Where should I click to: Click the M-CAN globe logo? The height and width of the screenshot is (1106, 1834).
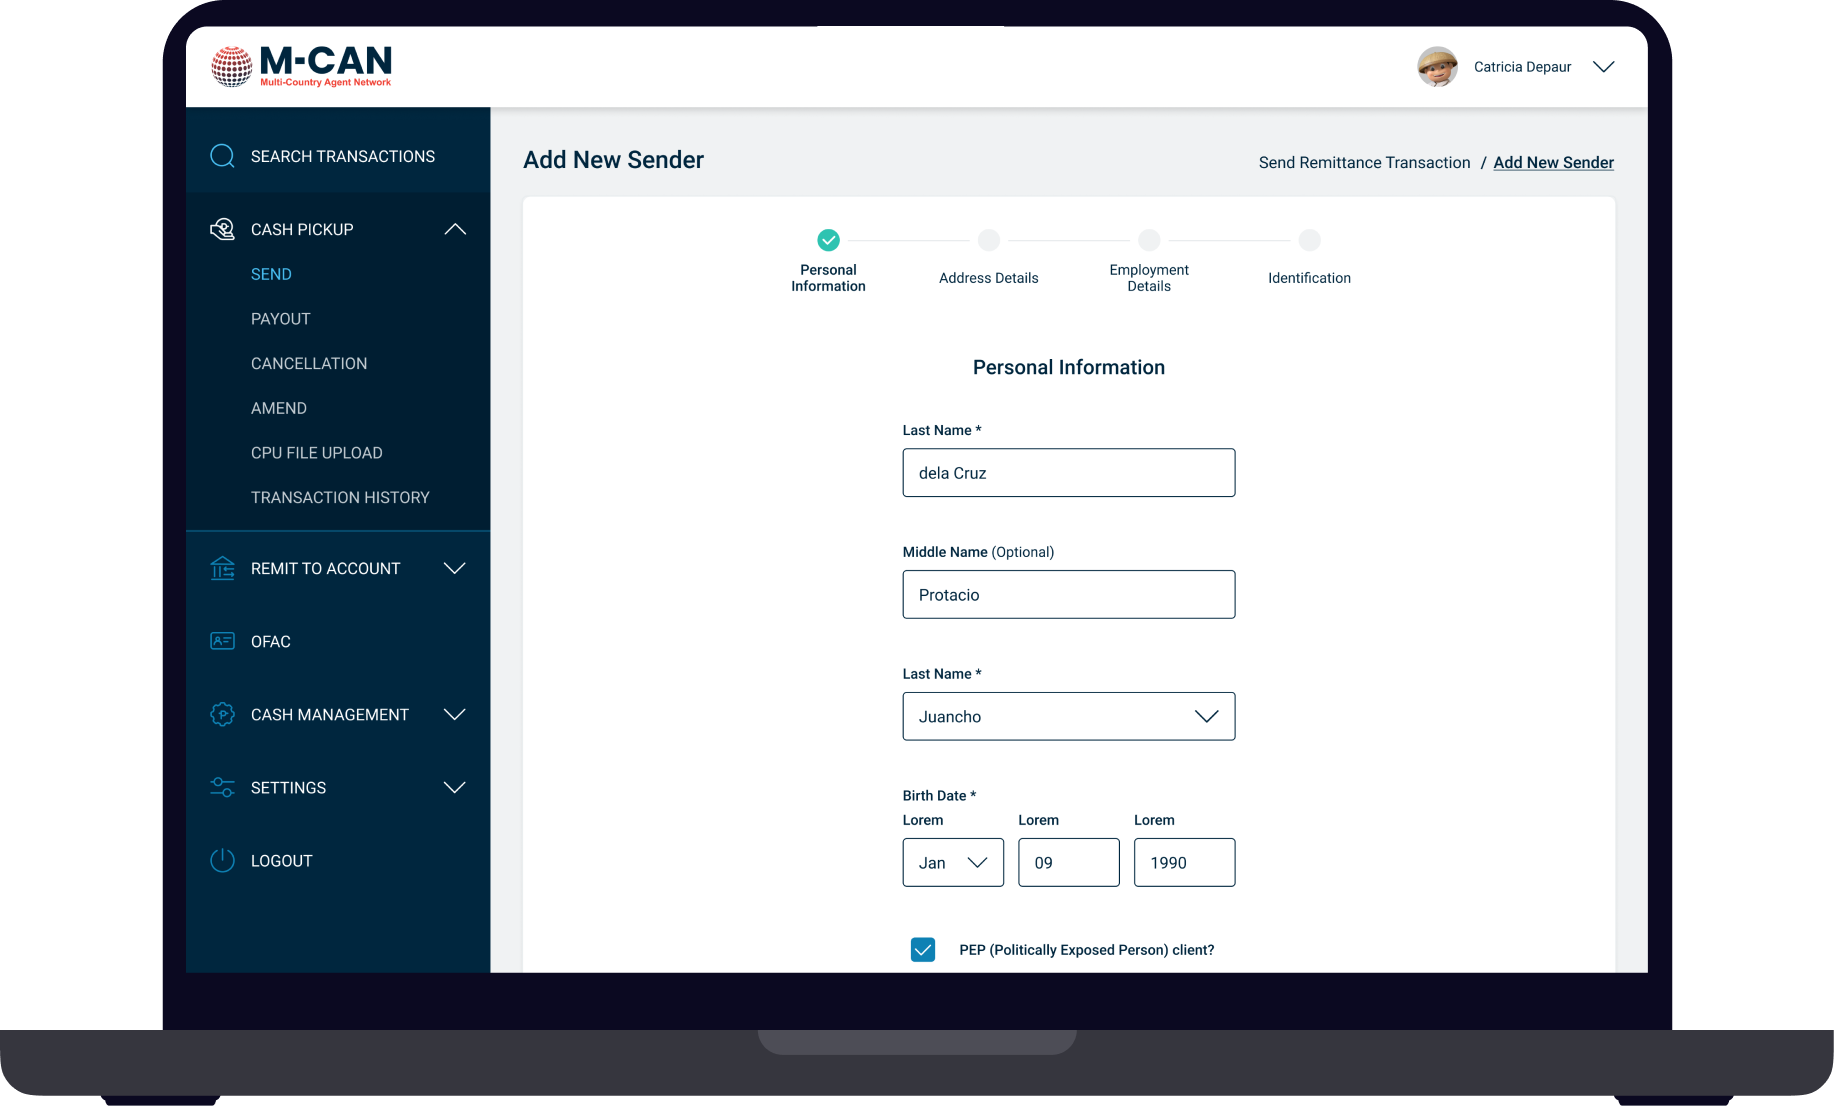231,67
